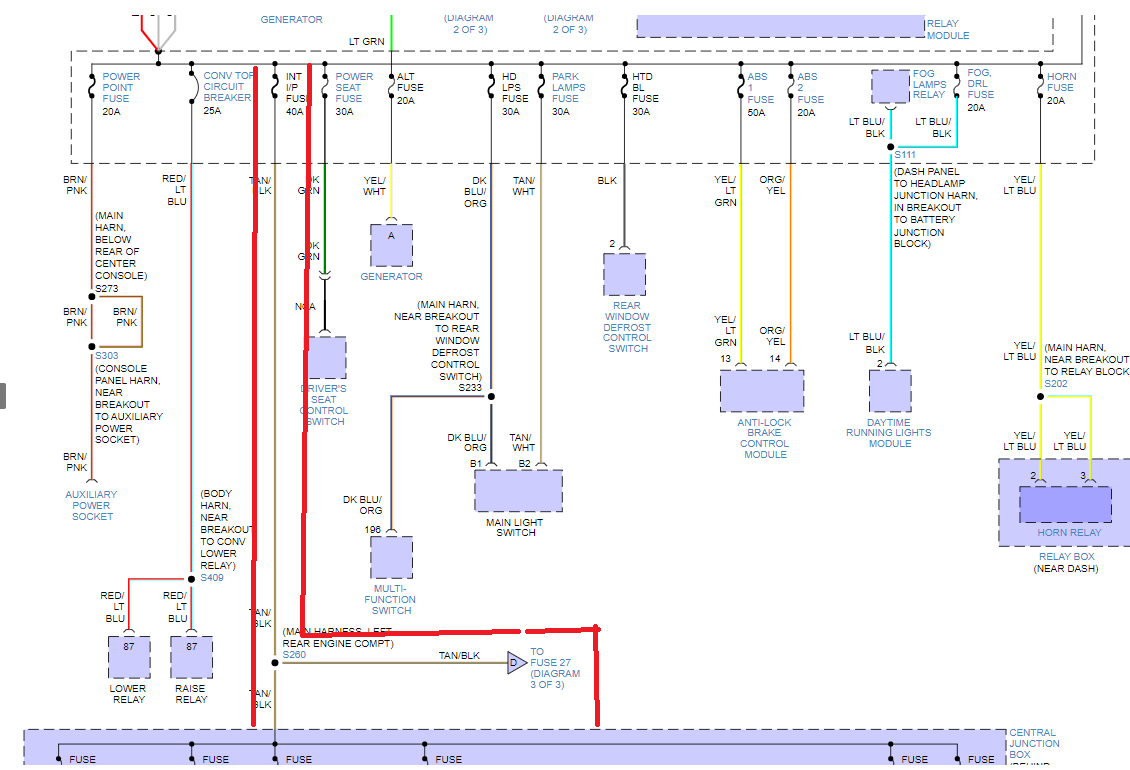This screenshot has height=770, width=1130.
Task: Click the Anti-Lock Brake Control Module box
Action: pyautogui.click(x=762, y=391)
